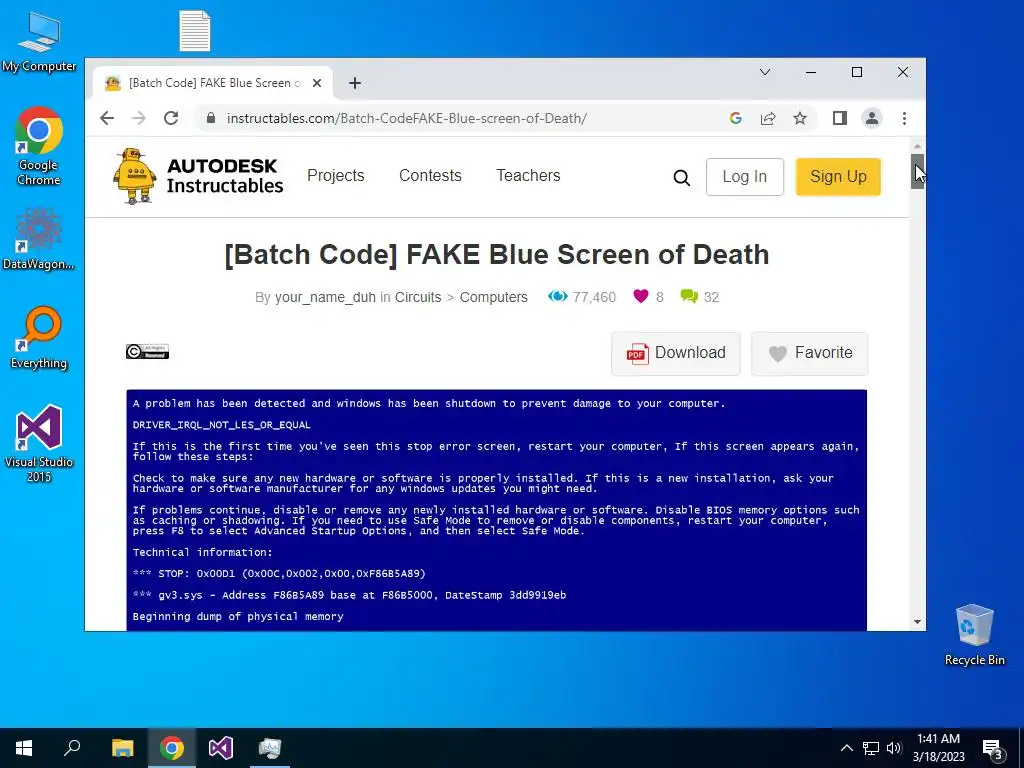Click the page scrollbar thumb
This screenshot has width=1024, height=768.
click(917, 172)
